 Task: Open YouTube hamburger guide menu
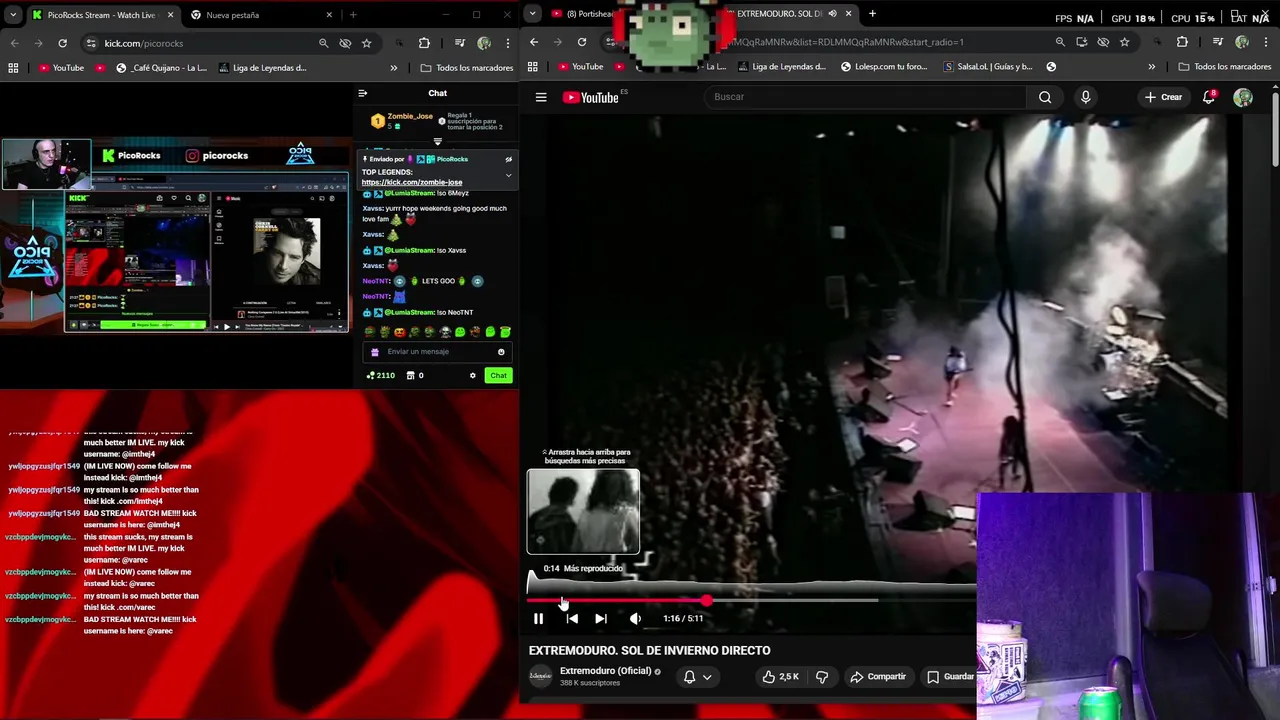[x=541, y=97]
